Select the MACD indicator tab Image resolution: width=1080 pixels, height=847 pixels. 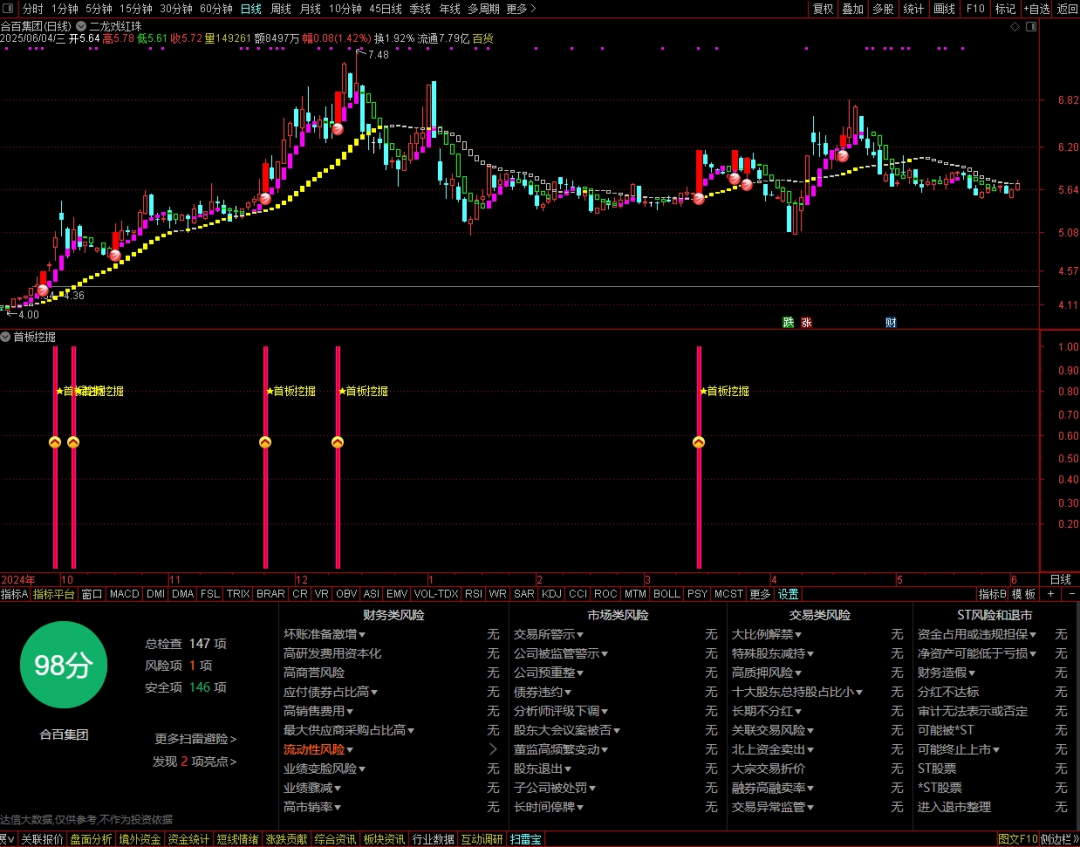tap(124, 594)
